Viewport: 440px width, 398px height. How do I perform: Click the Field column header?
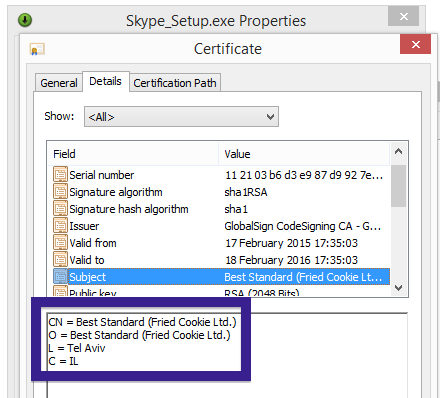pyautogui.click(x=133, y=154)
